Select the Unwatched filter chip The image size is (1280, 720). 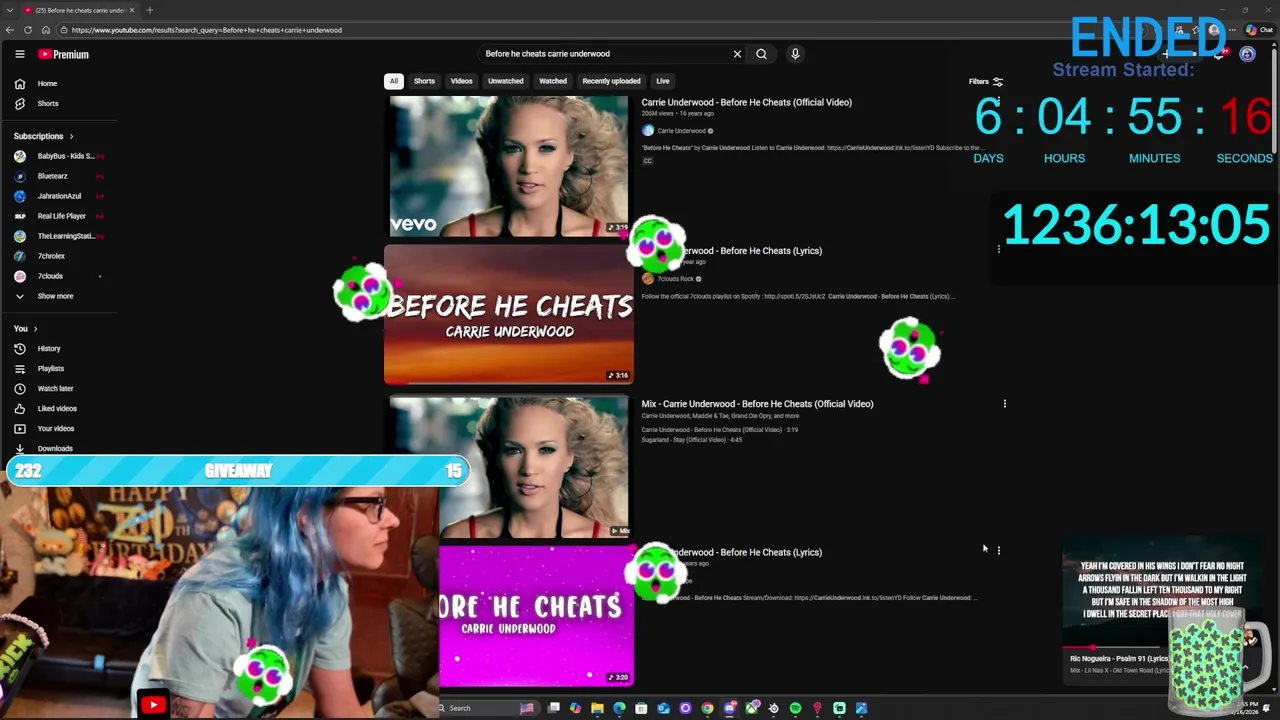[505, 81]
